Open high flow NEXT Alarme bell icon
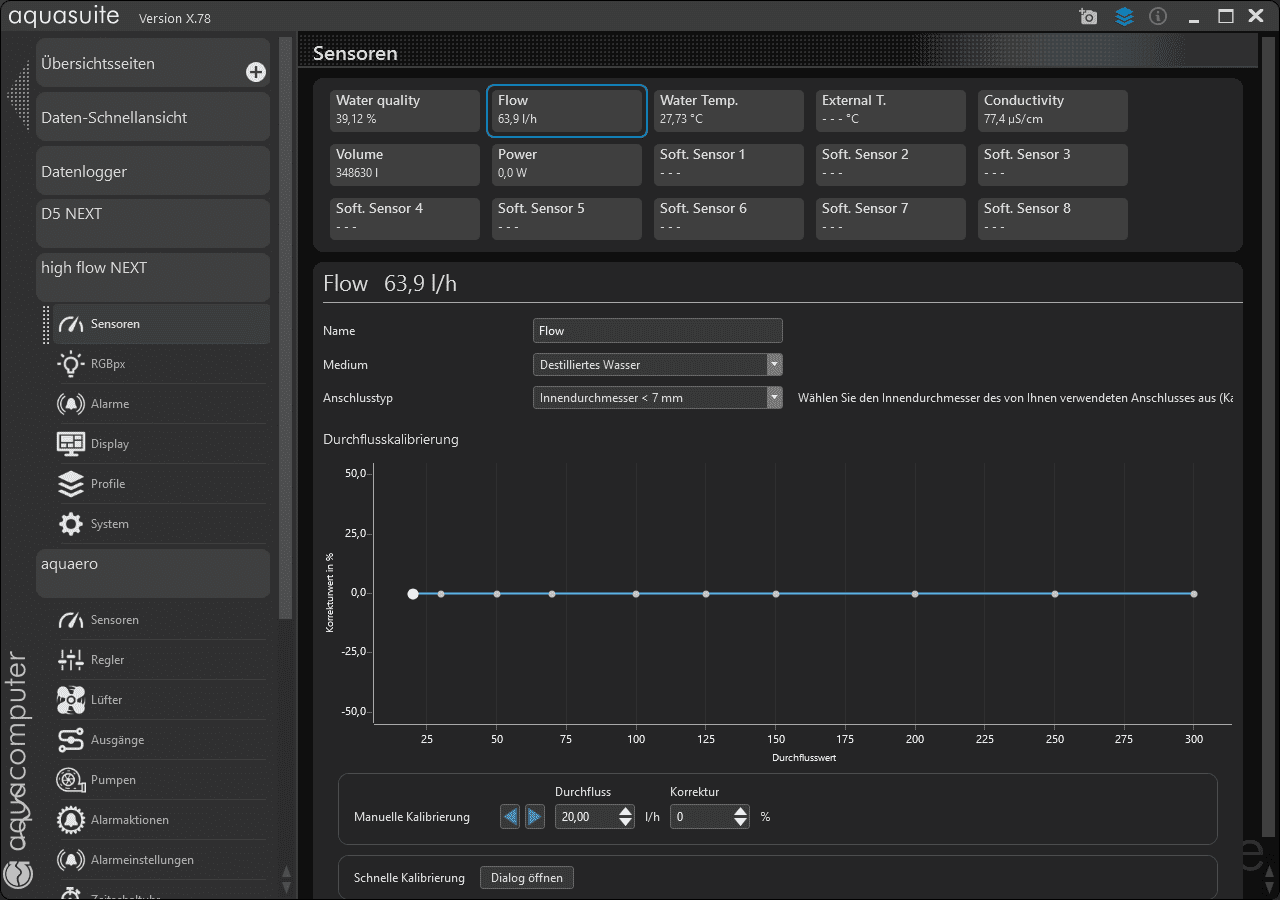The height and width of the screenshot is (900, 1280). pos(71,404)
